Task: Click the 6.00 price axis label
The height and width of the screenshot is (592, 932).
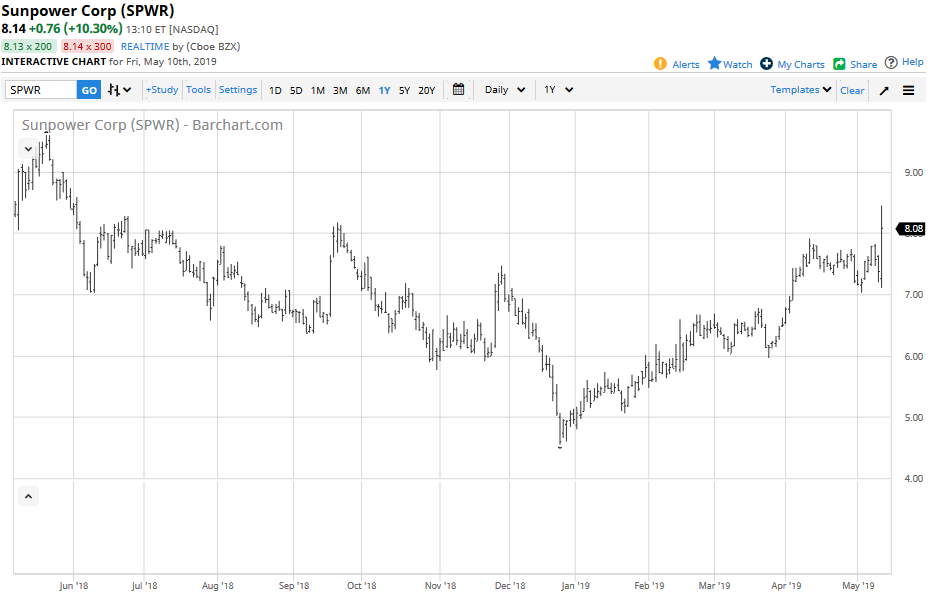Action: point(914,357)
